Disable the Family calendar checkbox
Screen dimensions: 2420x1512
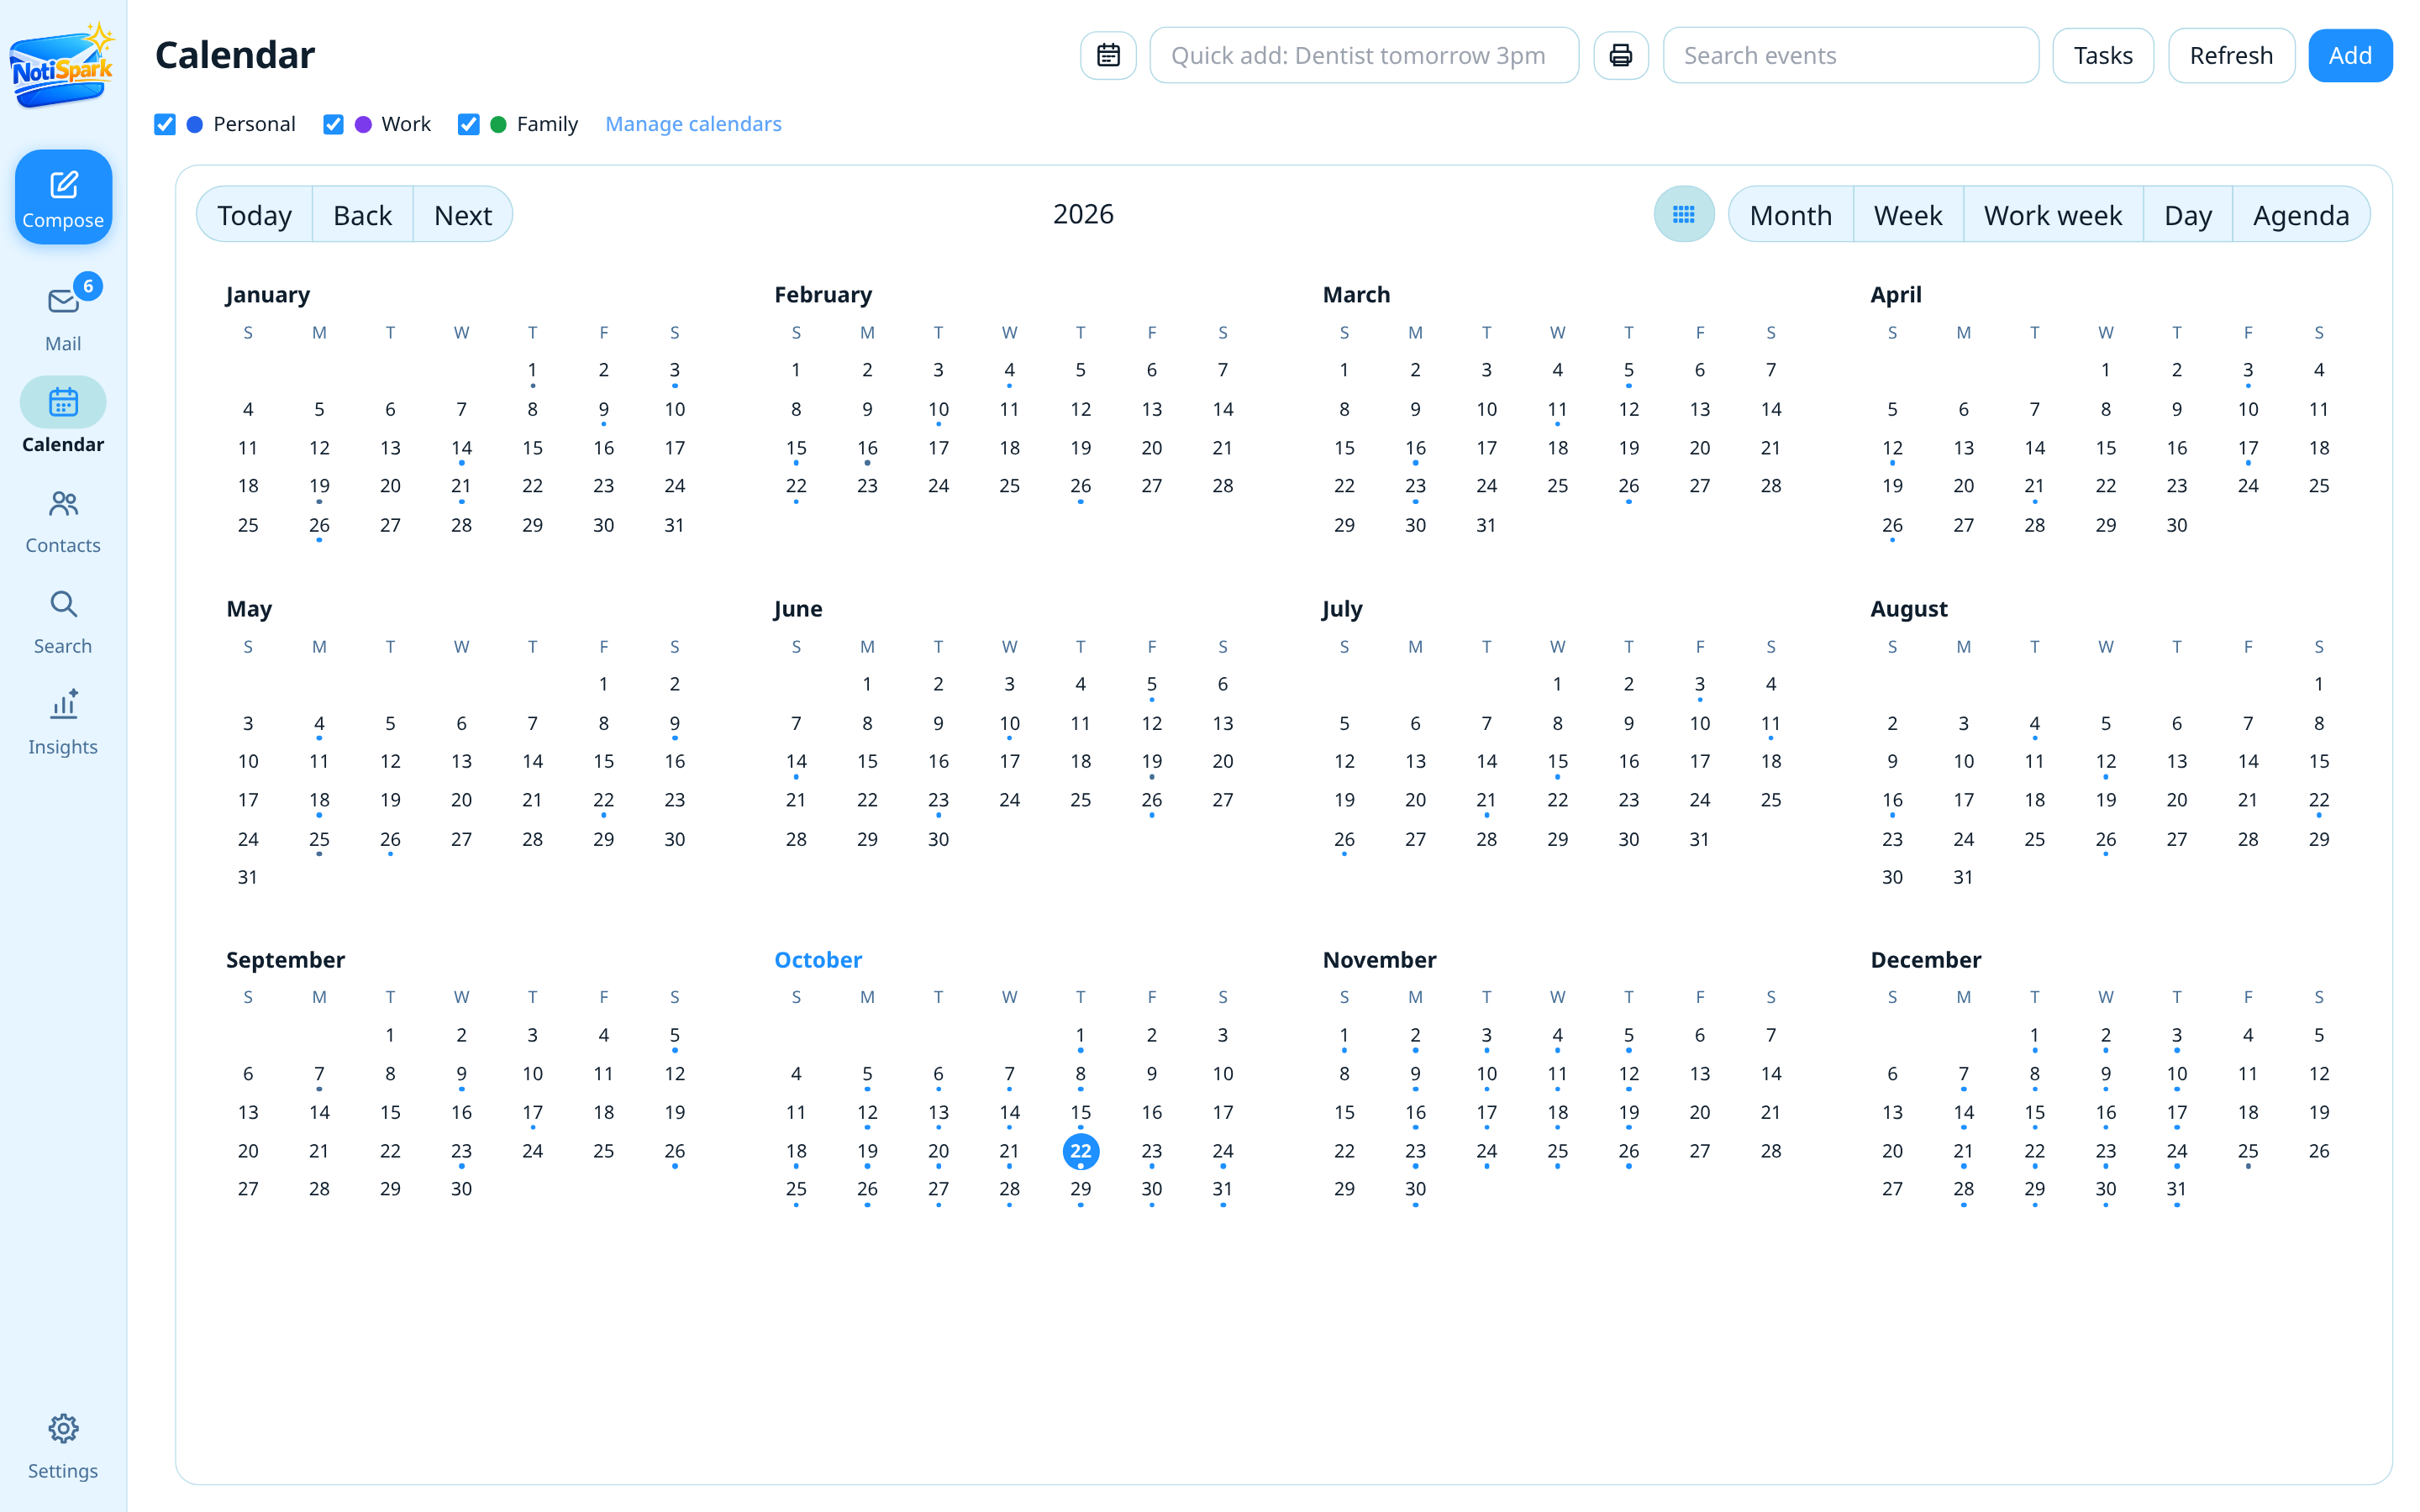[x=468, y=124]
